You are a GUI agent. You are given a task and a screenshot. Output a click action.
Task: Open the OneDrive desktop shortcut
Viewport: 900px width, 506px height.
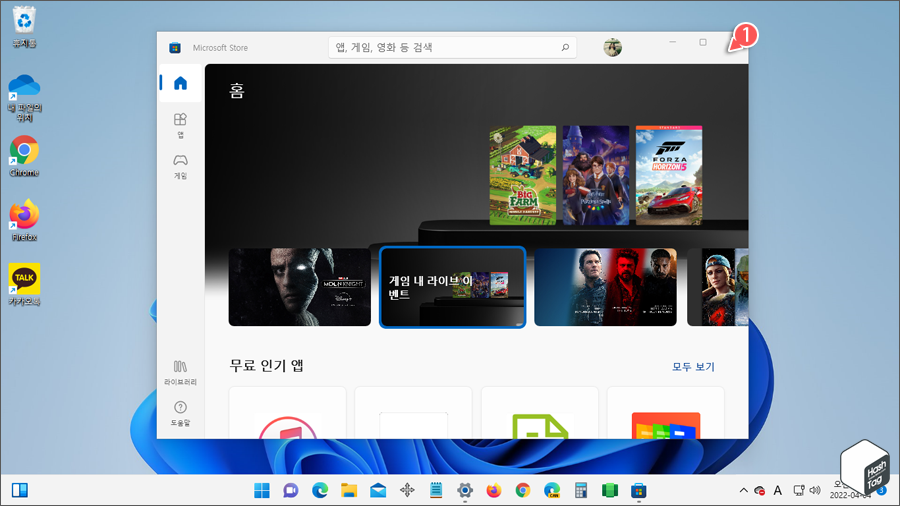pos(24,98)
